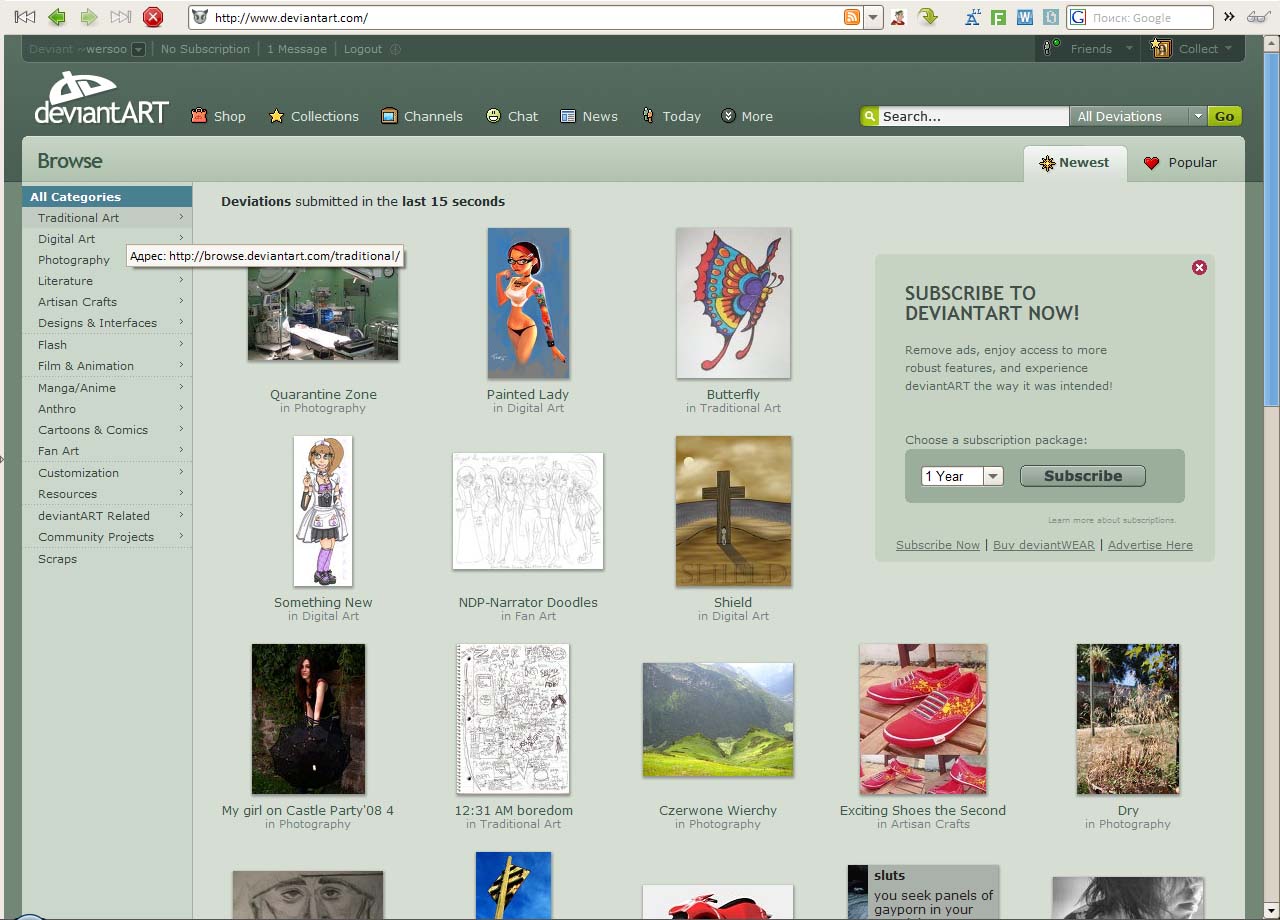Close the Subscribe to deviantART panel
Viewport: 1280px width, 920px height.
(1199, 267)
